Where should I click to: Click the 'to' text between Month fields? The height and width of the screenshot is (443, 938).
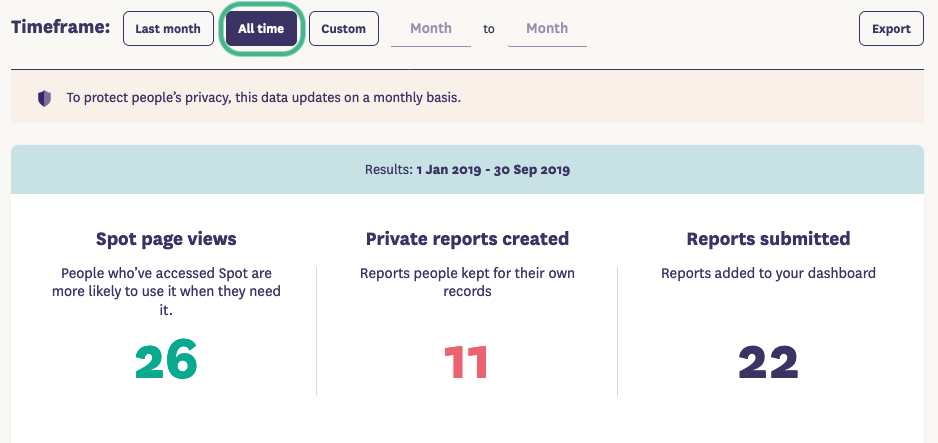pyautogui.click(x=489, y=29)
